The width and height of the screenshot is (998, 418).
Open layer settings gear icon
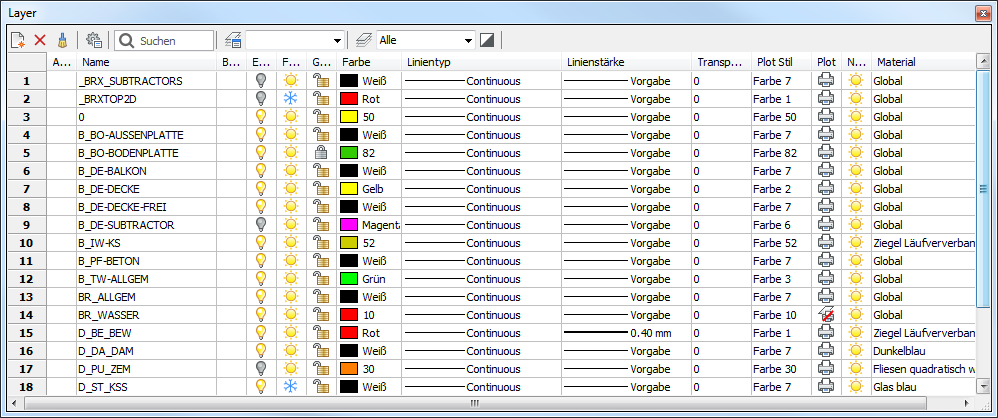tap(94, 40)
